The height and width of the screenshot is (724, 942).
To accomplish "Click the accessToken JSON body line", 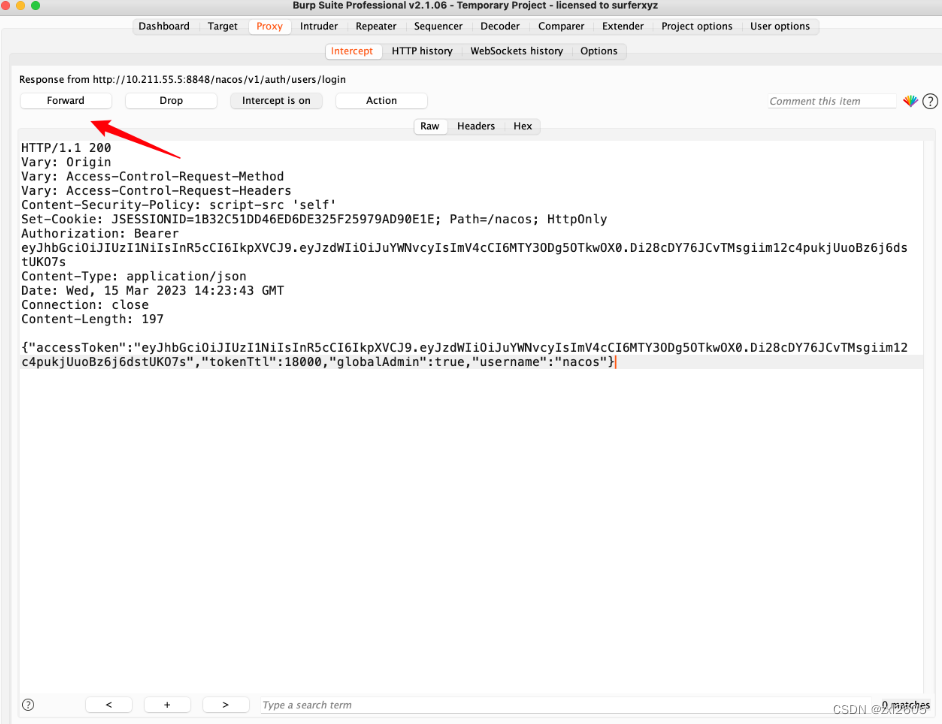I will click(x=464, y=354).
